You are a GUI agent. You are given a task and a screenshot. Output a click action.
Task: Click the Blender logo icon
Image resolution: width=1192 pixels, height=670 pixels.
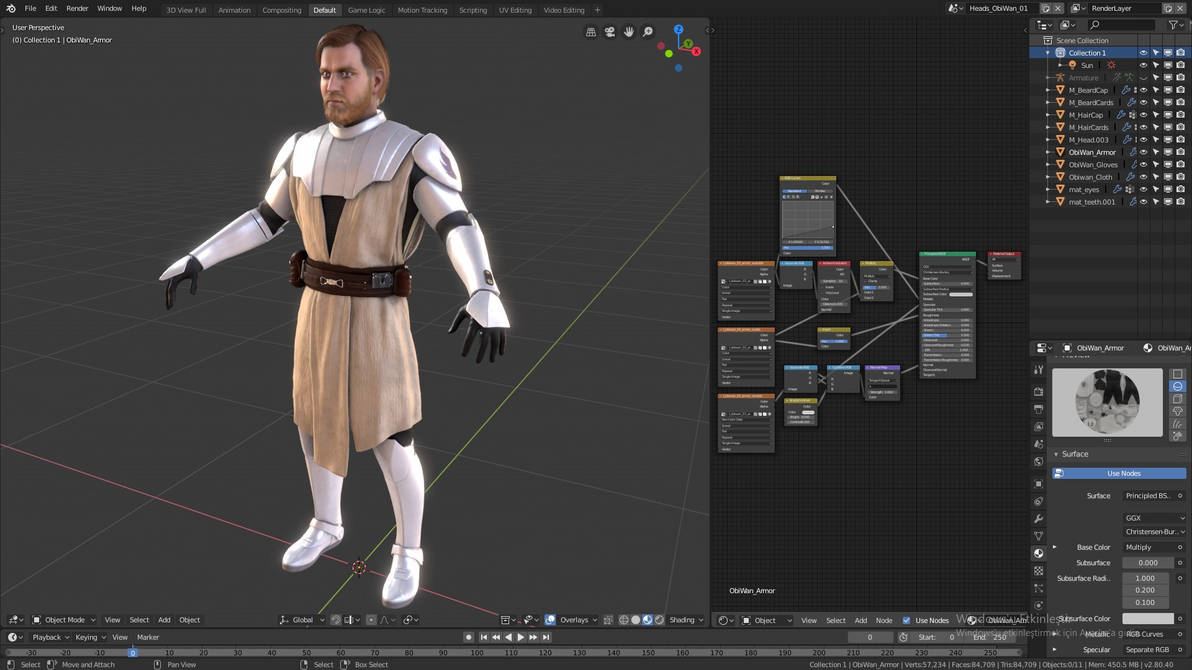pos(11,8)
